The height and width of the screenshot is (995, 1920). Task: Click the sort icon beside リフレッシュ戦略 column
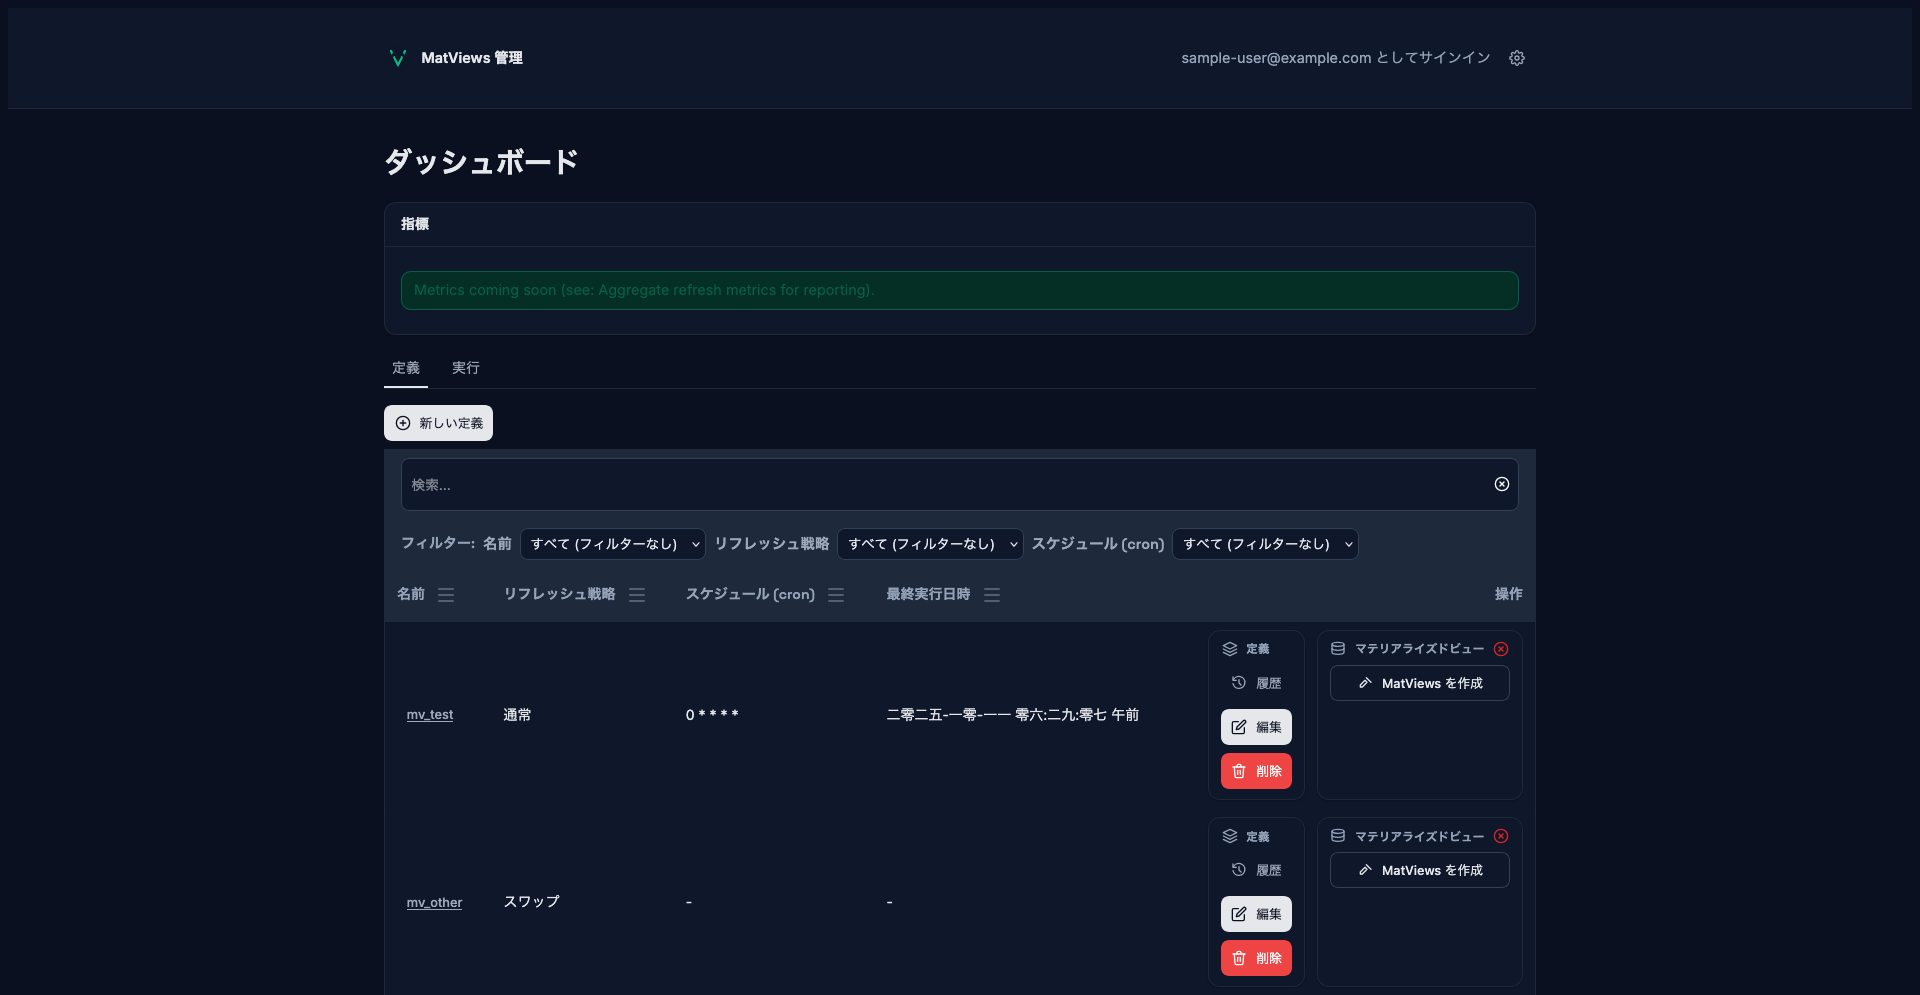637,595
